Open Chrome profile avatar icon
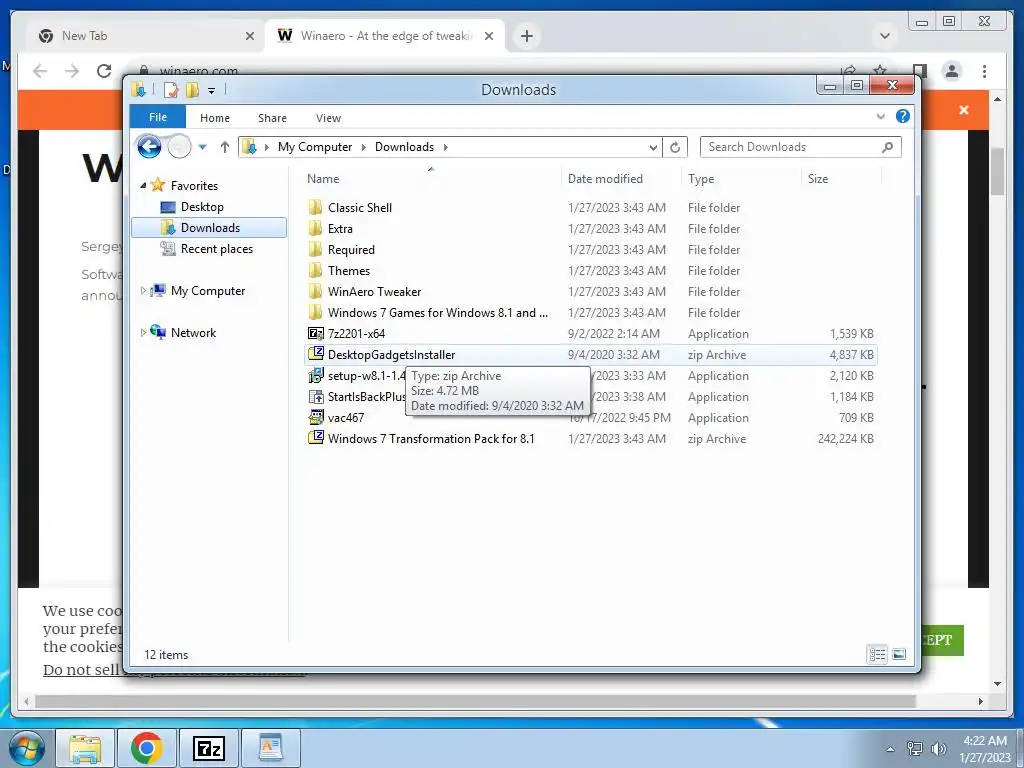 [x=952, y=71]
